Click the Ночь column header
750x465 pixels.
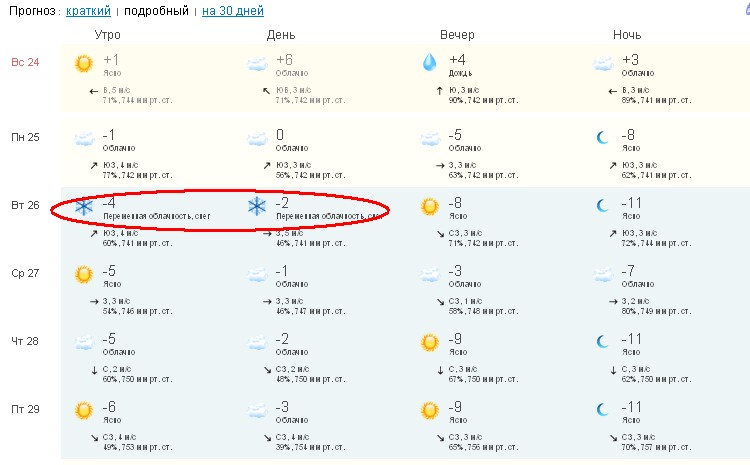pyautogui.click(x=627, y=35)
